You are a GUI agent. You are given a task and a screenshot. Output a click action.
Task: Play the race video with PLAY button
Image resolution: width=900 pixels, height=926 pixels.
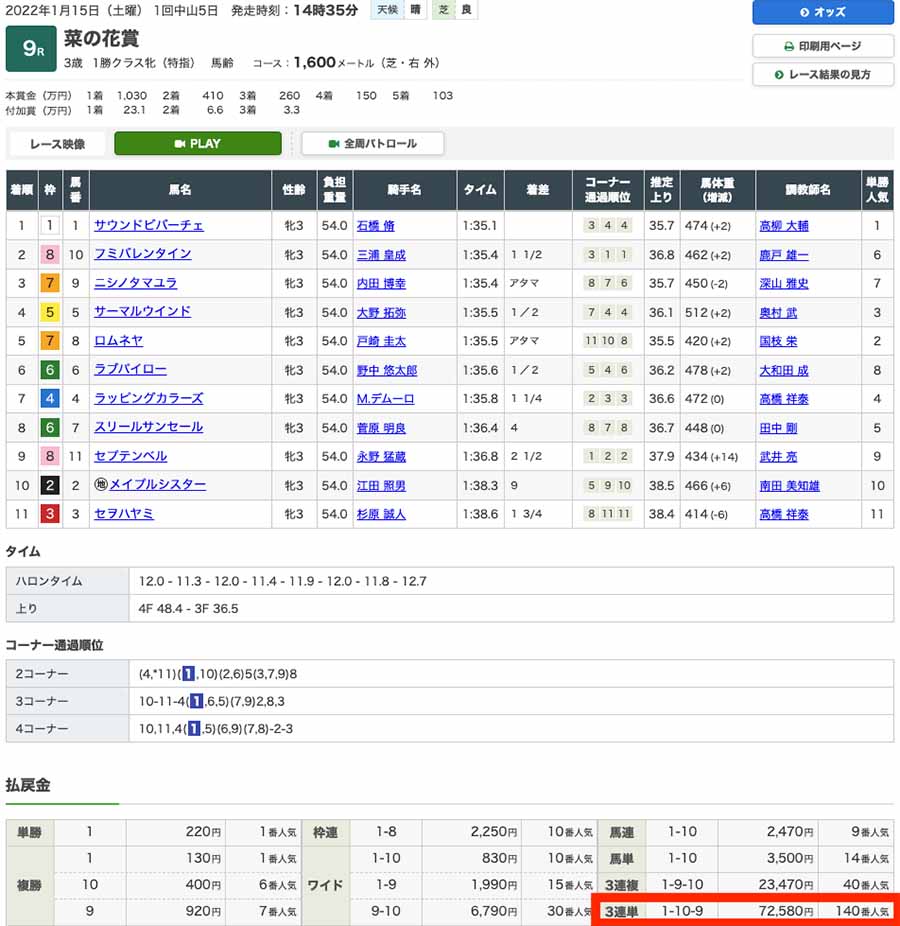point(198,144)
